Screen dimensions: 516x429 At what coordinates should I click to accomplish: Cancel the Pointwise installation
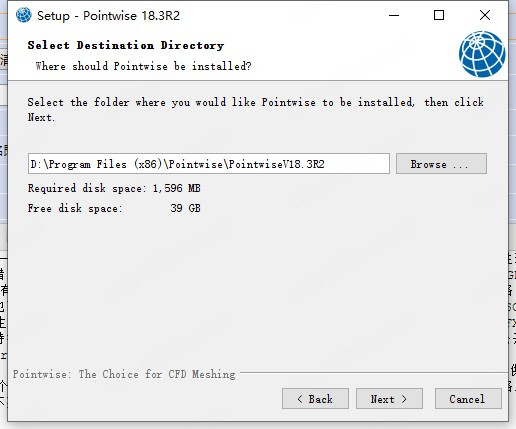click(x=468, y=399)
